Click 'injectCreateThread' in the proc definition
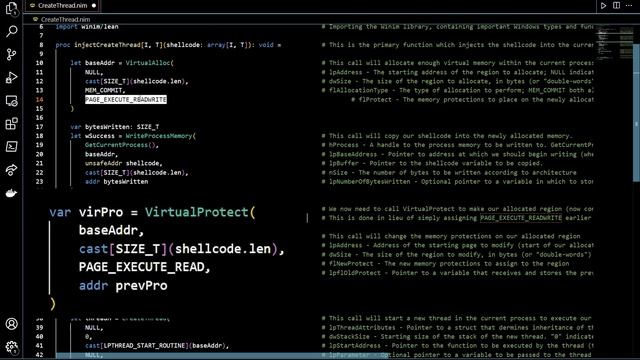 click(x=107, y=45)
